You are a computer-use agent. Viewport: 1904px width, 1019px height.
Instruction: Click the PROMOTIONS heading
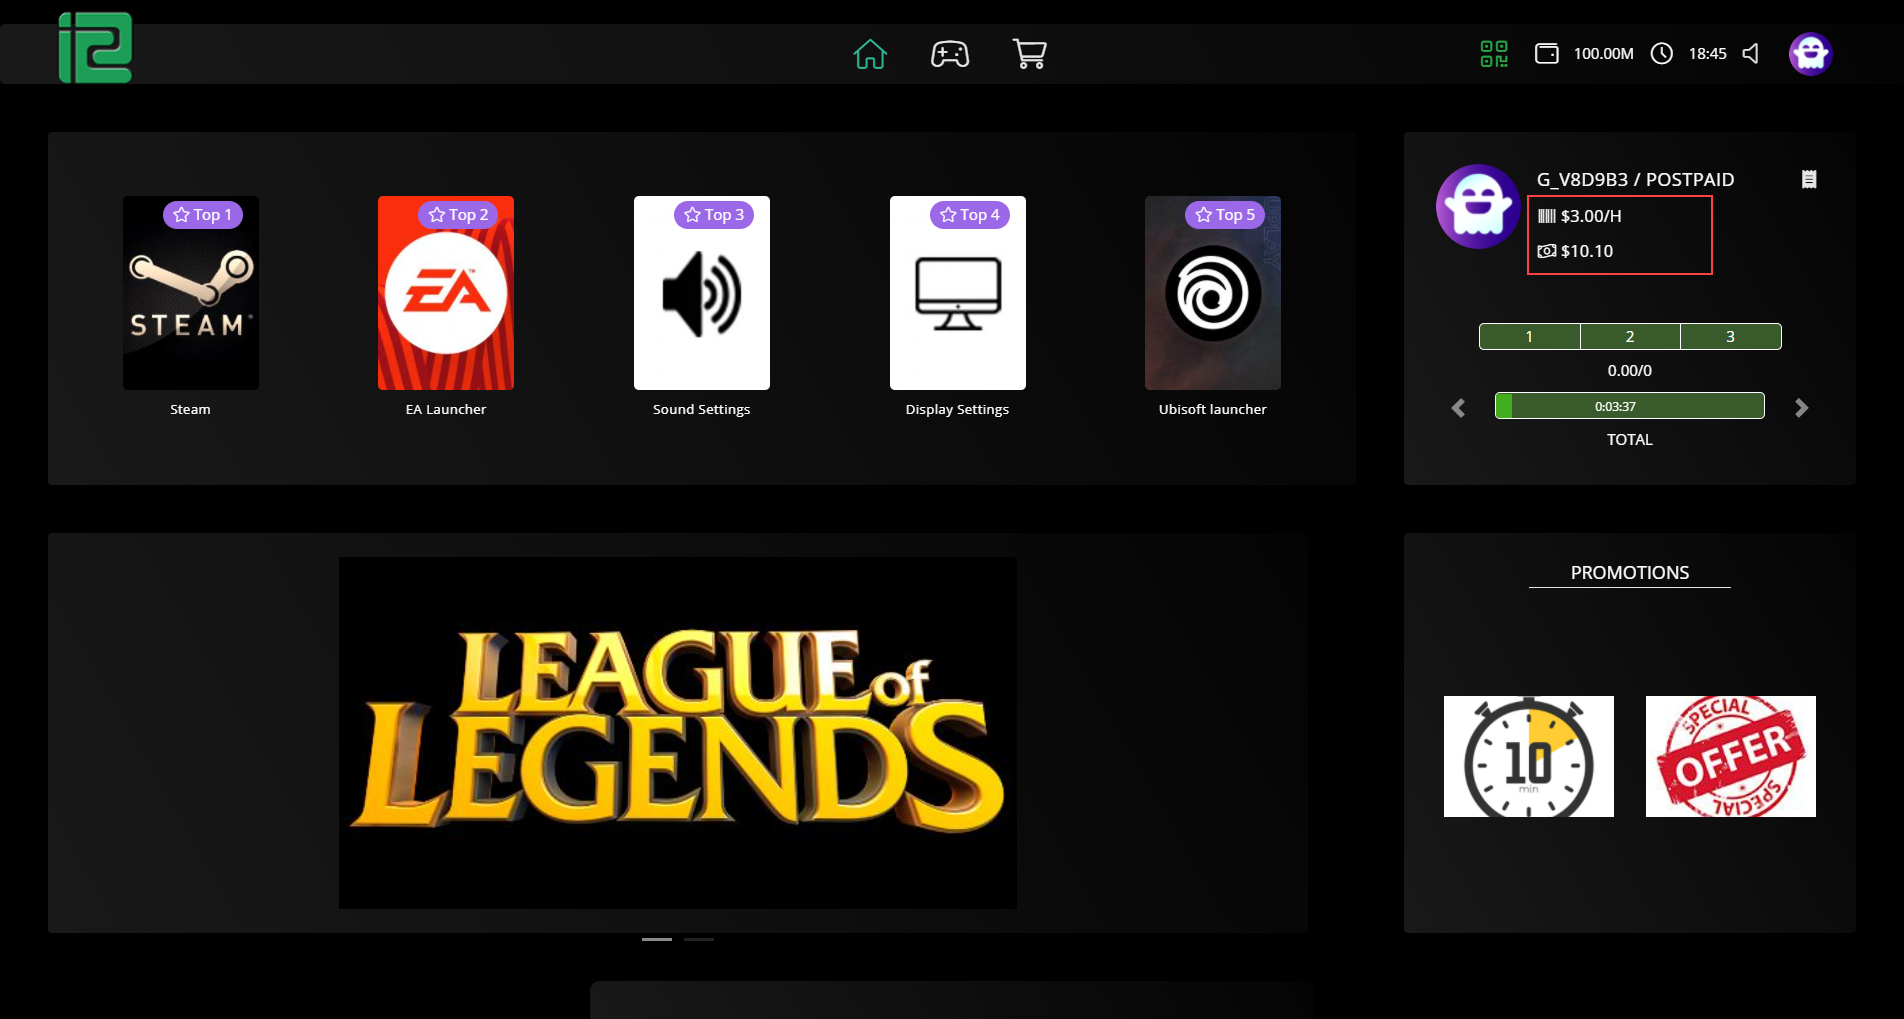[1630, 573]
